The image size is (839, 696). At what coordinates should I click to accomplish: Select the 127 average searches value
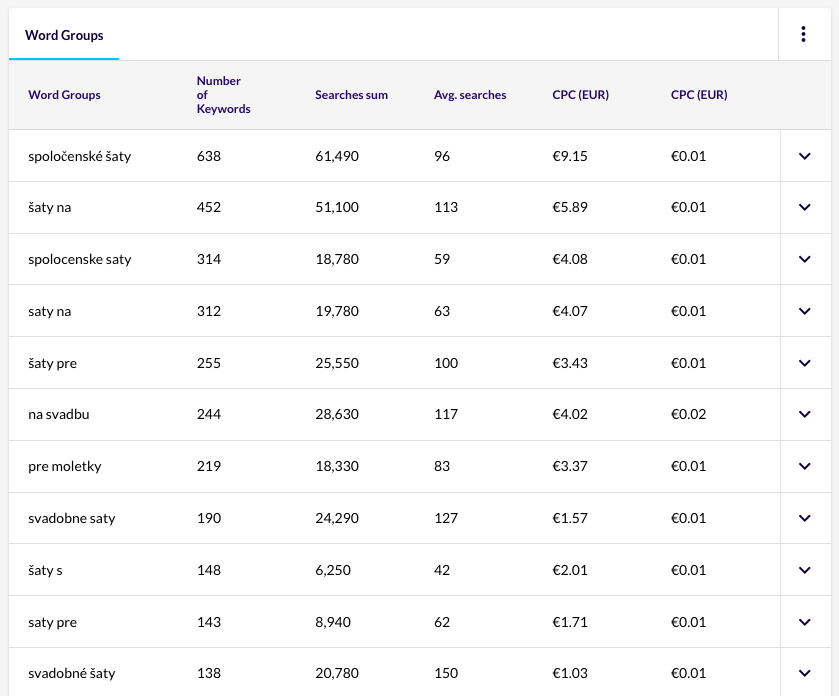pos(446,518)
